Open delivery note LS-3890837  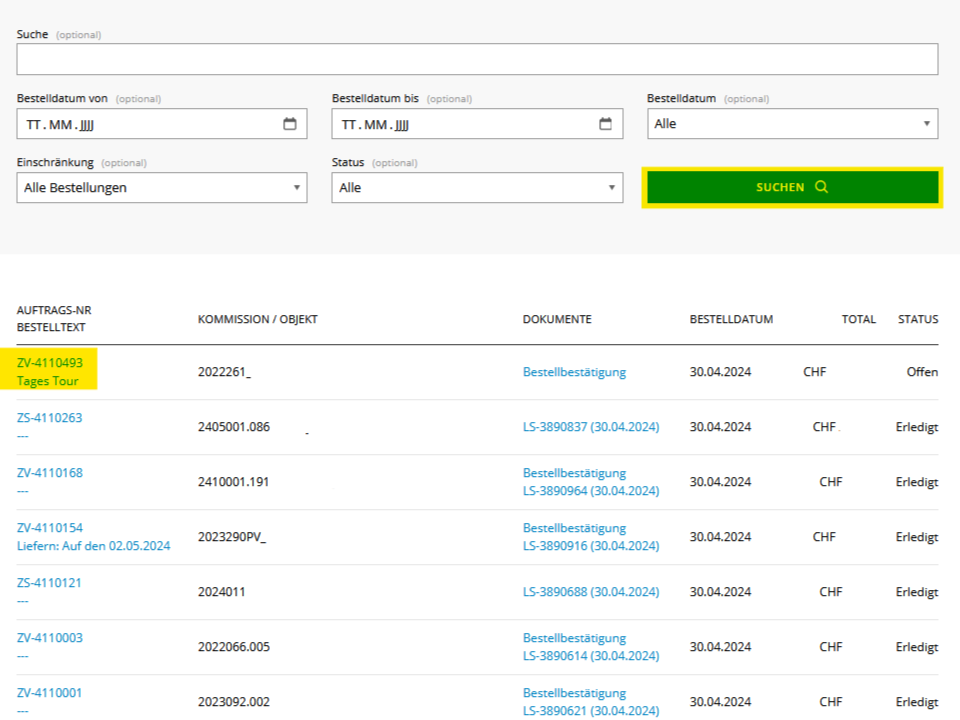(591, 427)
